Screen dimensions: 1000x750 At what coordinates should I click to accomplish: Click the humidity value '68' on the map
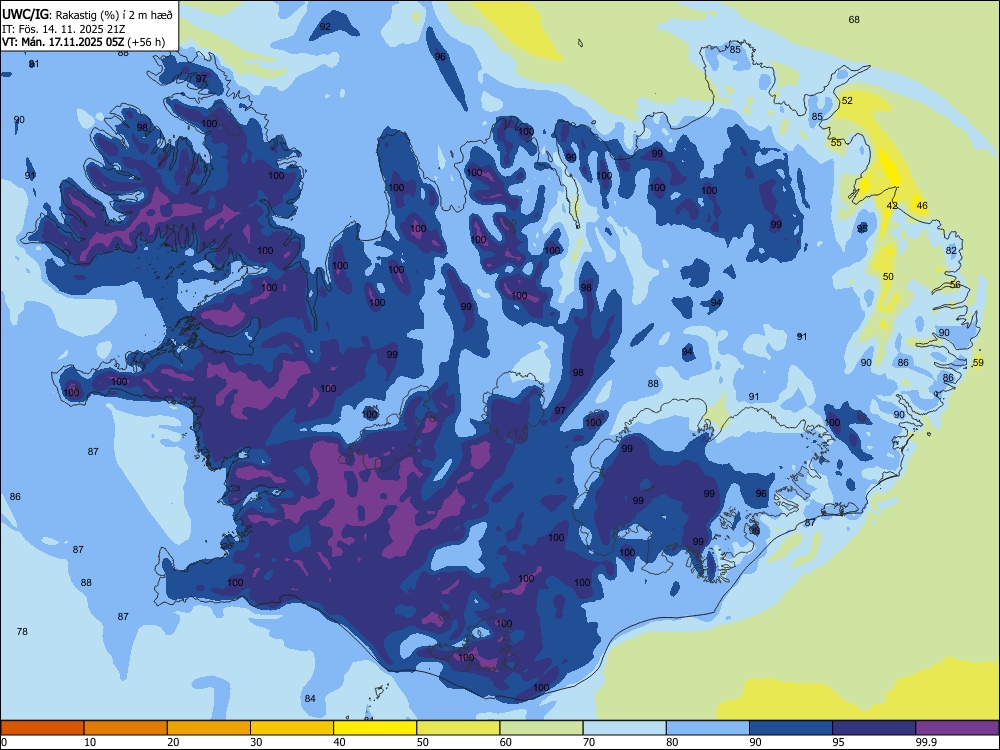[x=854, y=20]
